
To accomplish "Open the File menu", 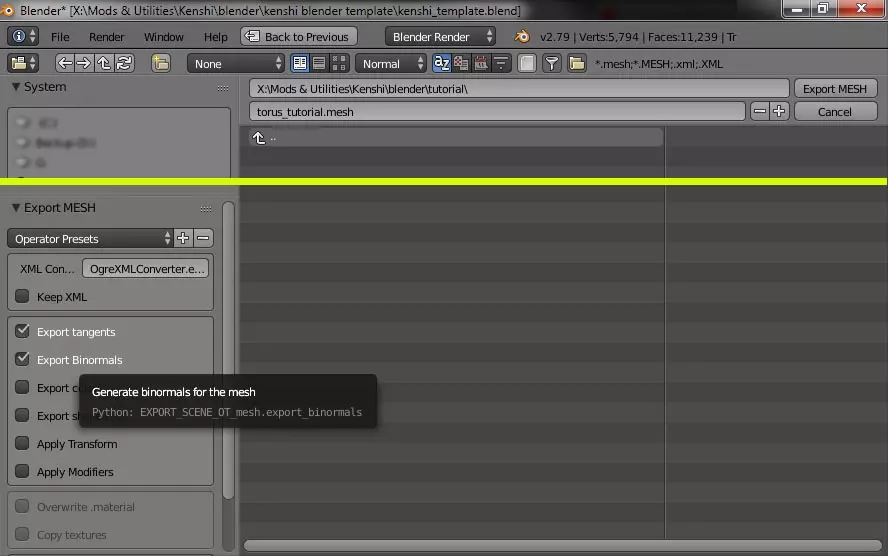I will (x=60, y=37).
